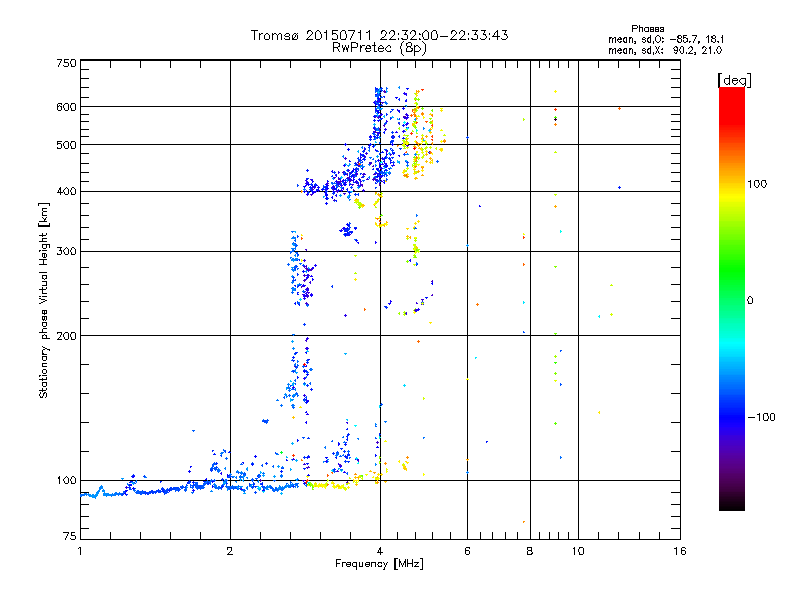Click the 'RwPretec (8p)' subtitle
The width and height of the screenshot is (800, 600).
pos(379,48)
